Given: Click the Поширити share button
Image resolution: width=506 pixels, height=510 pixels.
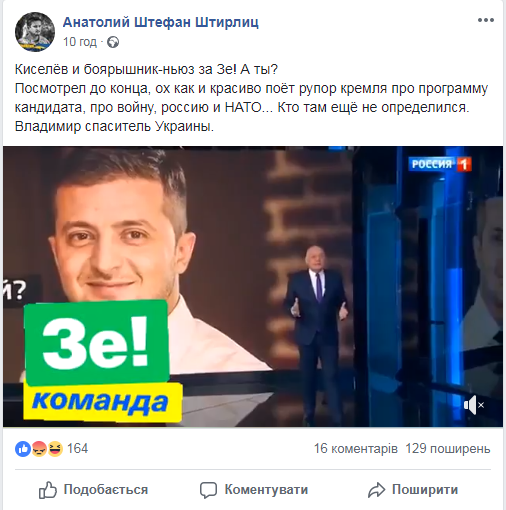Looking at the screenshot, I should click(413, 490).
